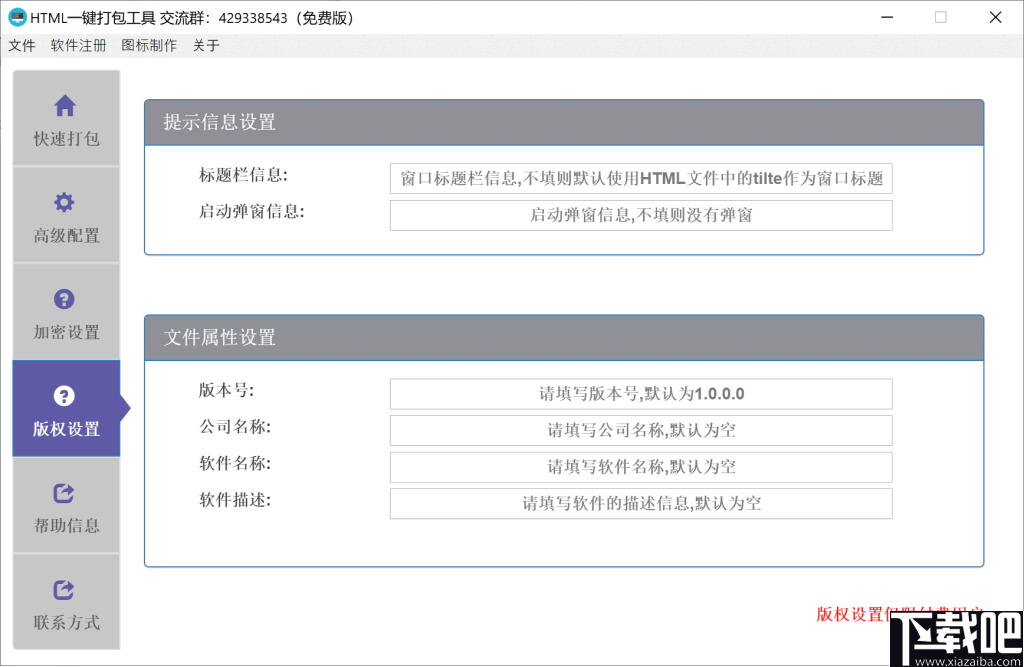Open the 关于 menu
Image resolution: width=1025 pixels, height=667 pixels.
205,45
